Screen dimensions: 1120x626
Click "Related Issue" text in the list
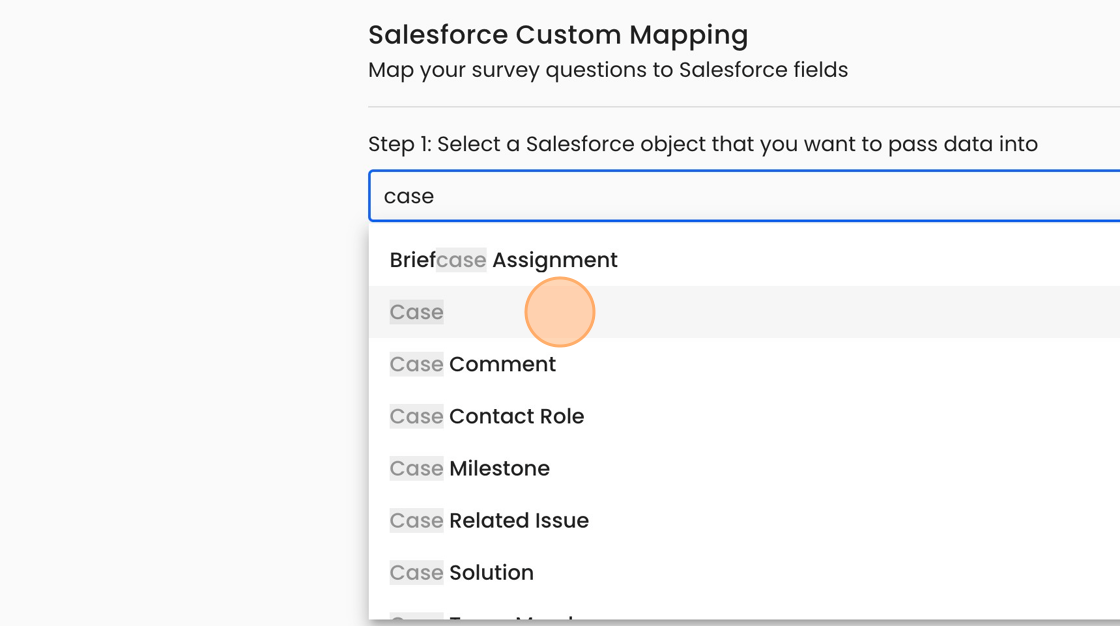pos(519,520)
